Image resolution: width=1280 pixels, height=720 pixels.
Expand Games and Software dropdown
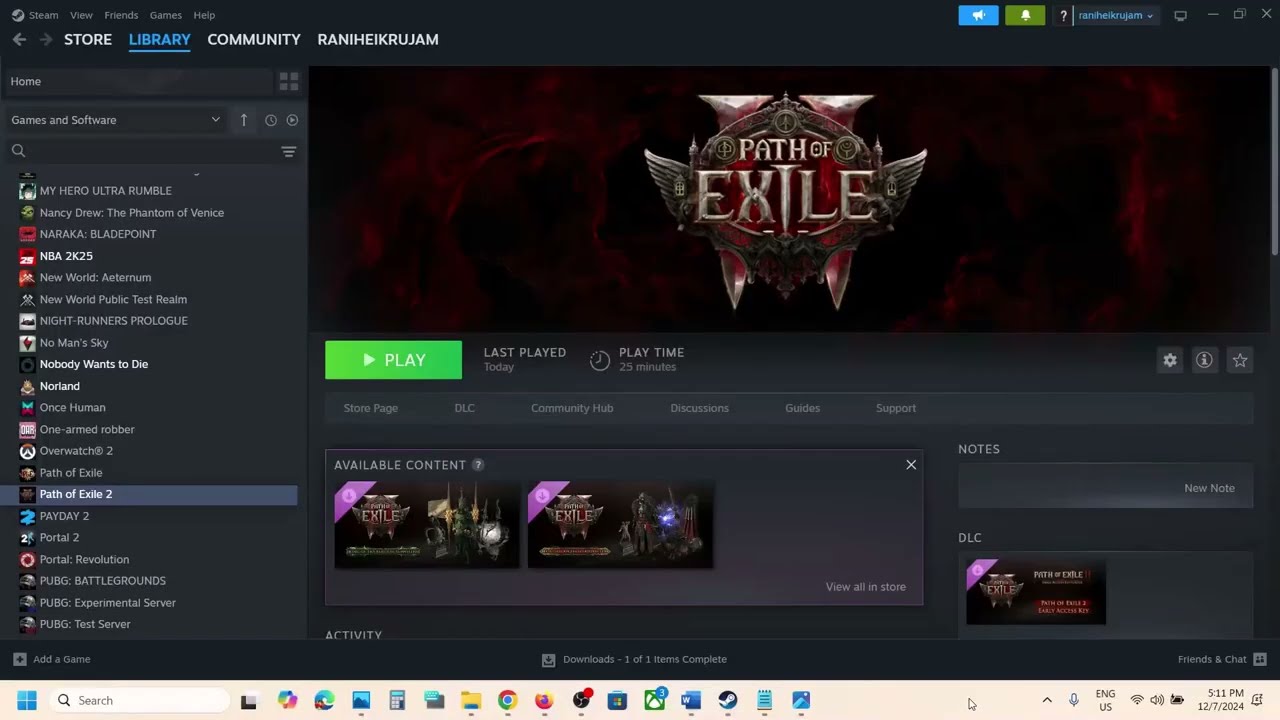pyautogui.click(x=116, y=120)
